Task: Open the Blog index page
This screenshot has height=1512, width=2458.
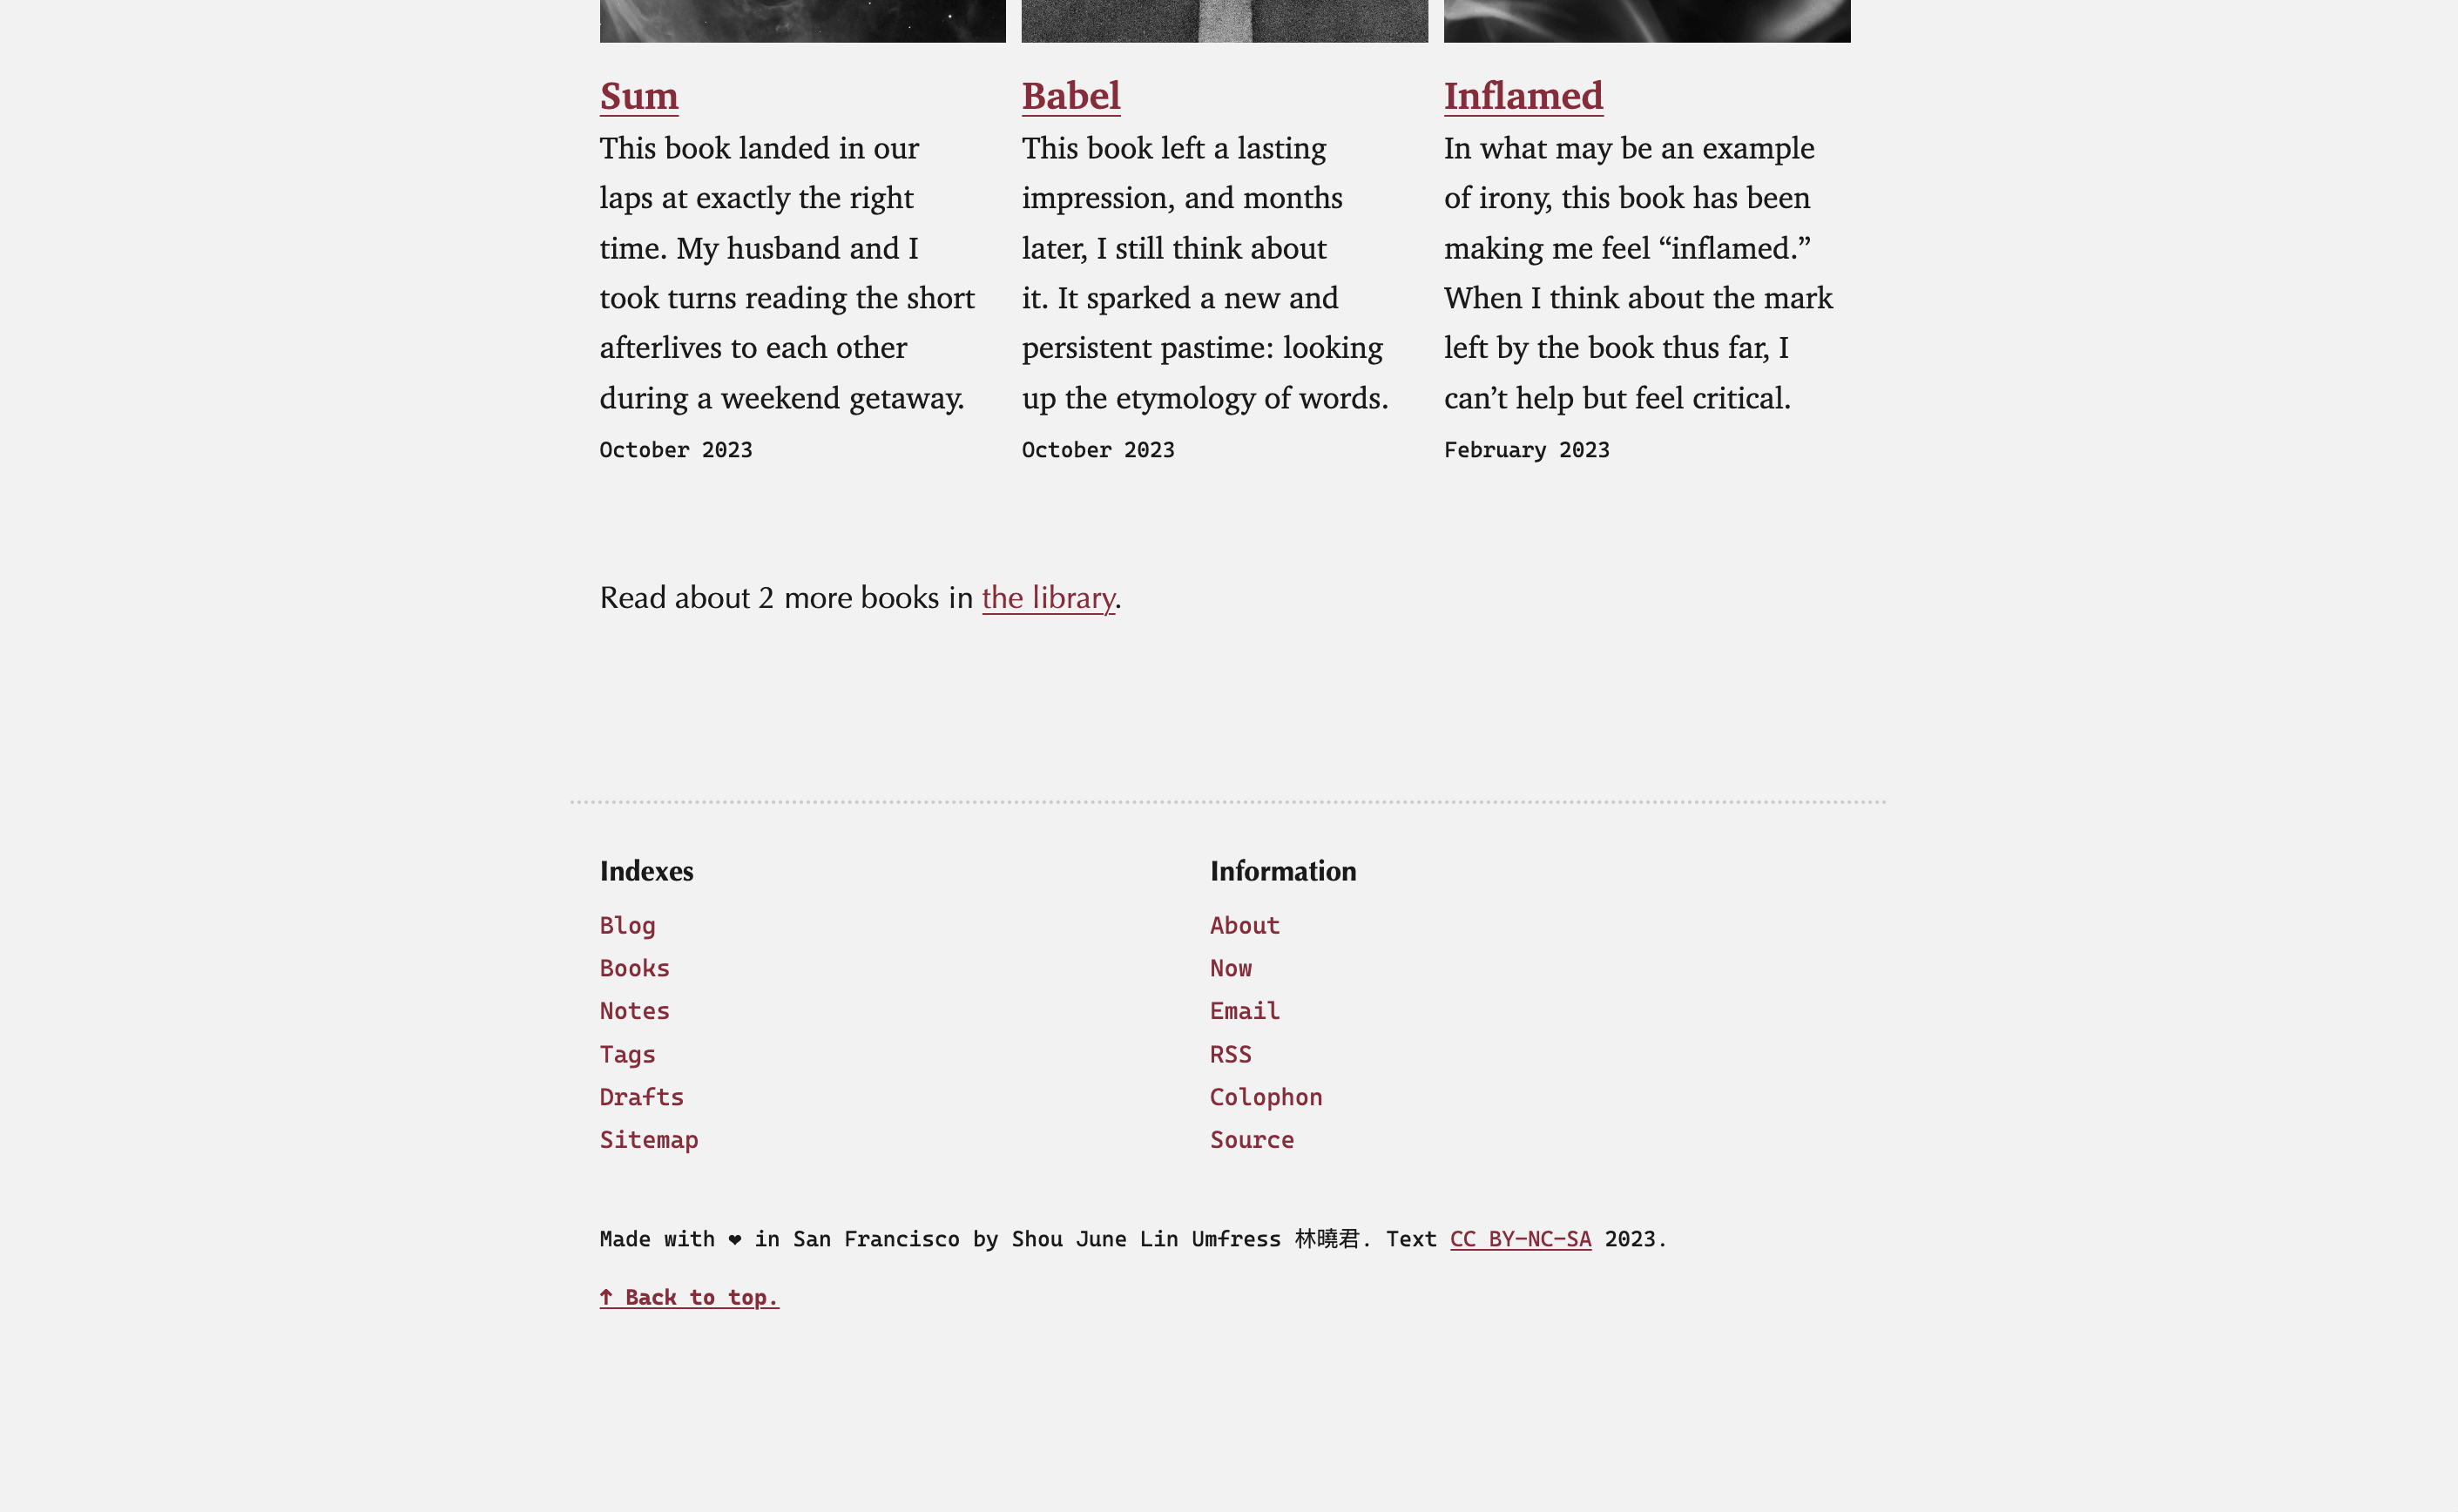Action: [x=627, y=926]
